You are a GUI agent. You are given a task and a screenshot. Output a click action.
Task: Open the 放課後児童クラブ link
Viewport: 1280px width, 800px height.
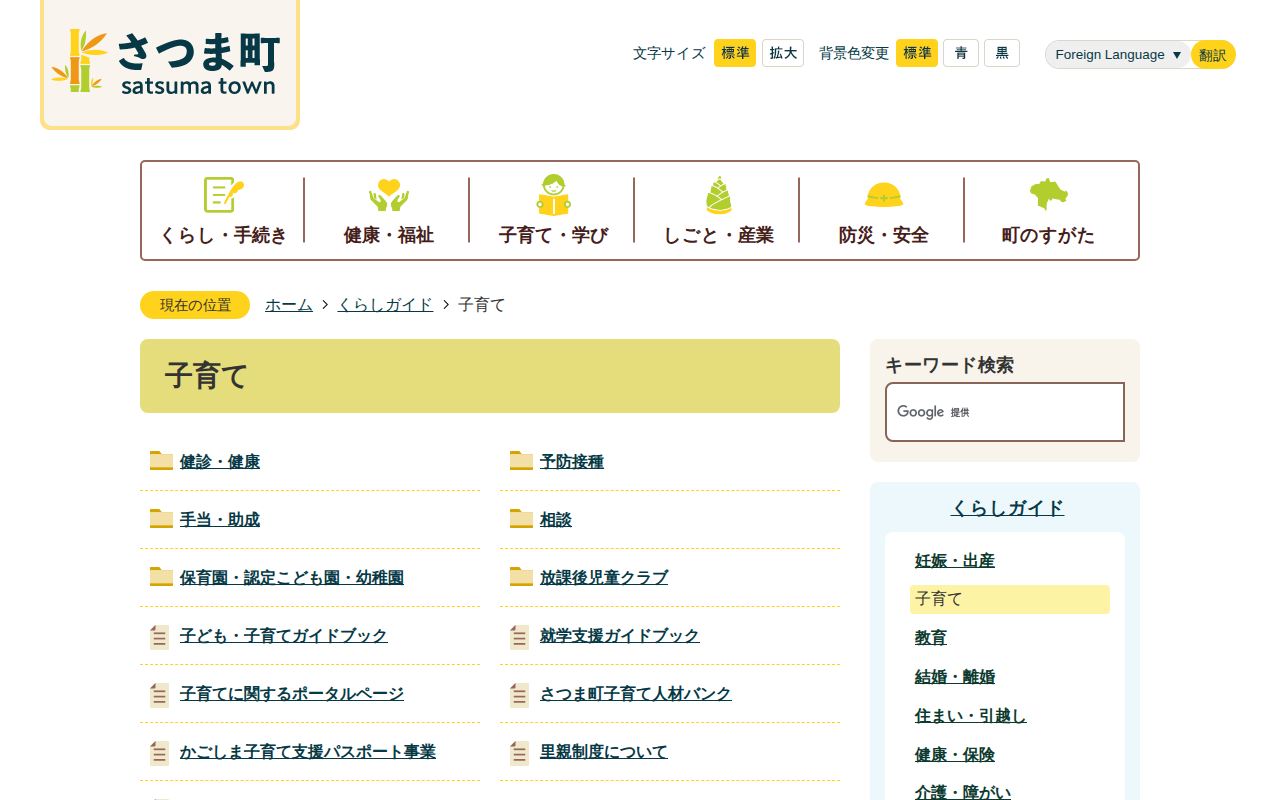click(x=604, y=578)
